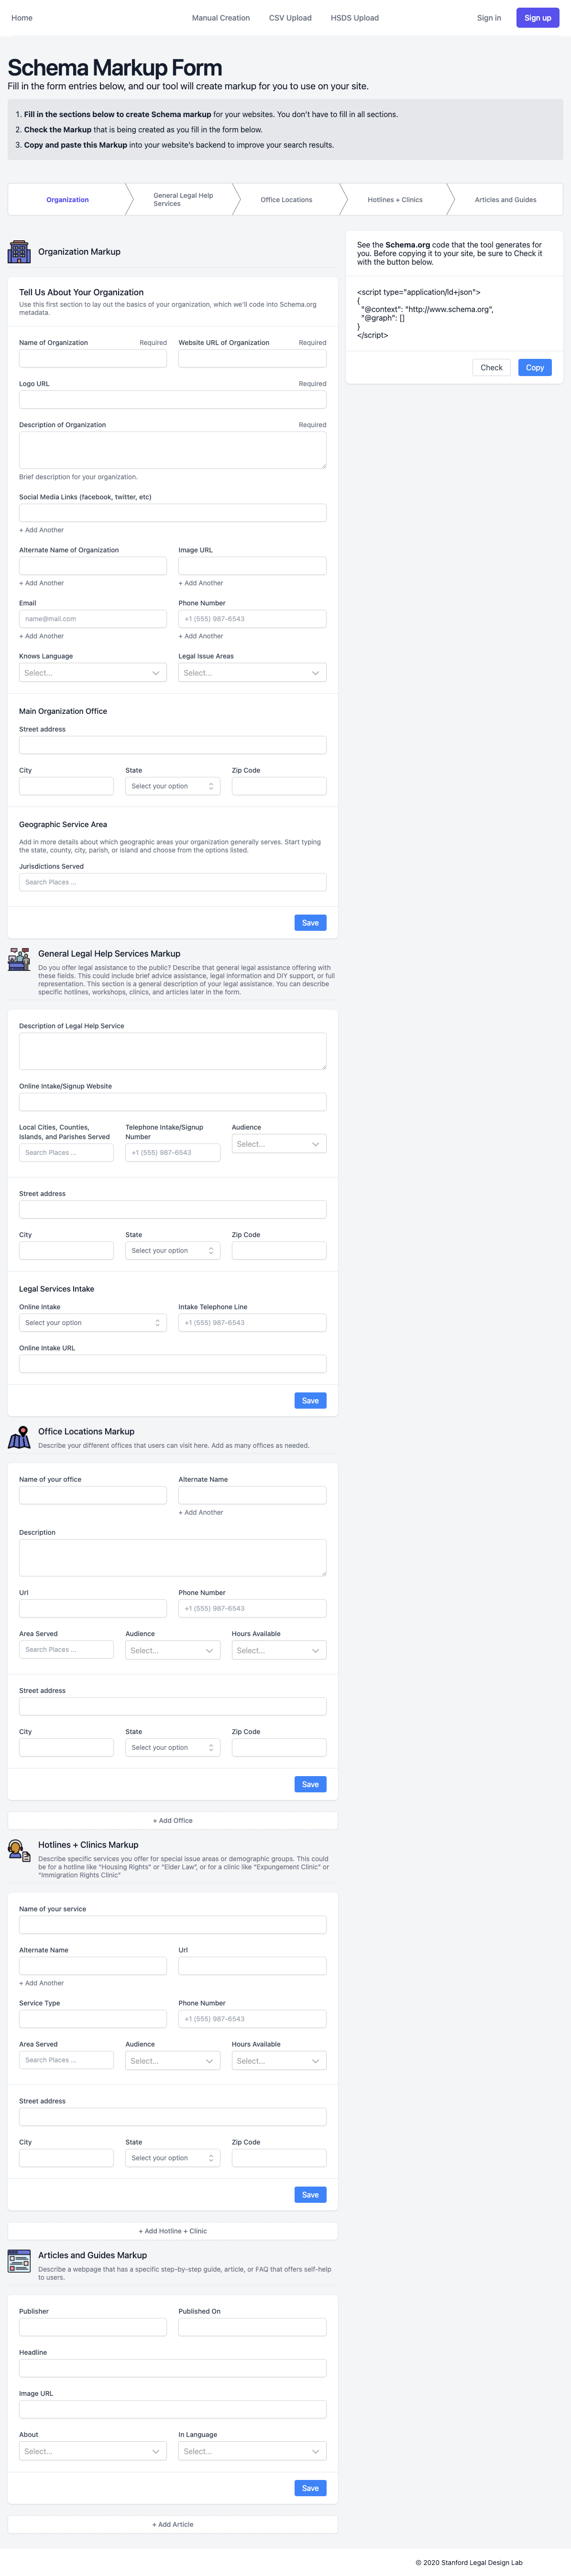Click Check to validate generated markup
571x2576 pixels.
[x=491, y=368]
